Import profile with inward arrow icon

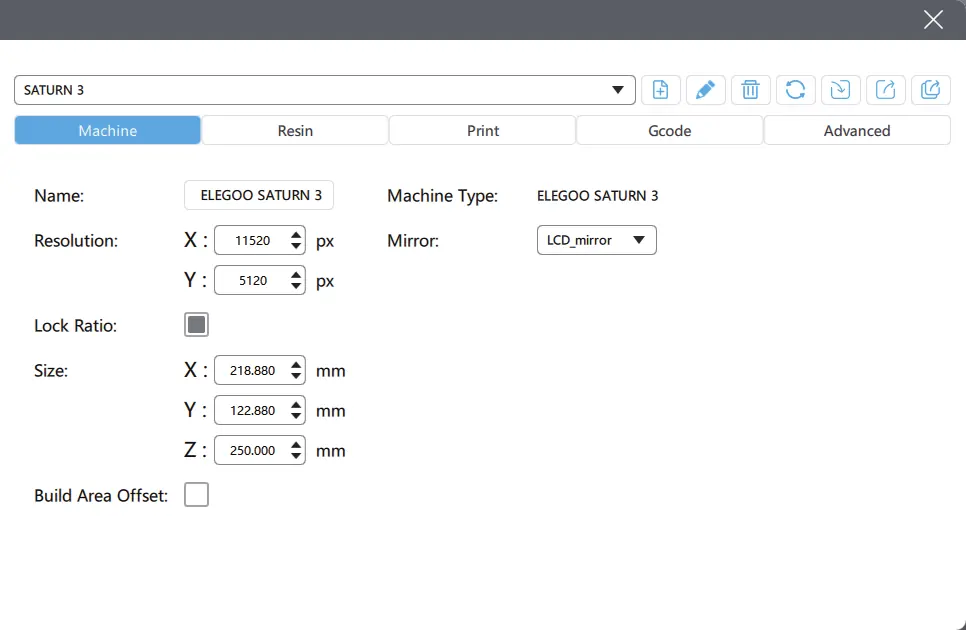[x=840, y=90]
